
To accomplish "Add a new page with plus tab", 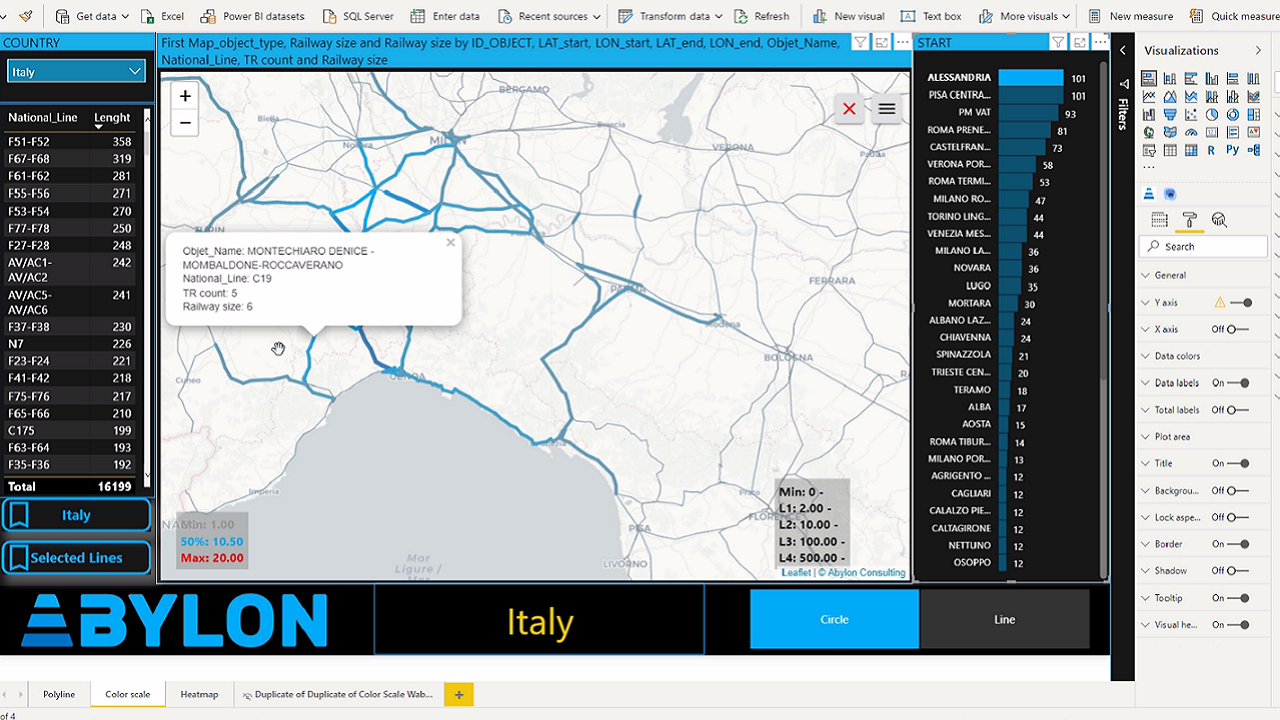I will coord(459,694).
